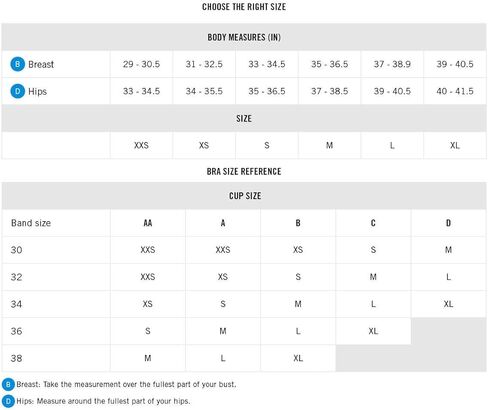
Task: Click the D cup size column header
Action: click(449, 223)
